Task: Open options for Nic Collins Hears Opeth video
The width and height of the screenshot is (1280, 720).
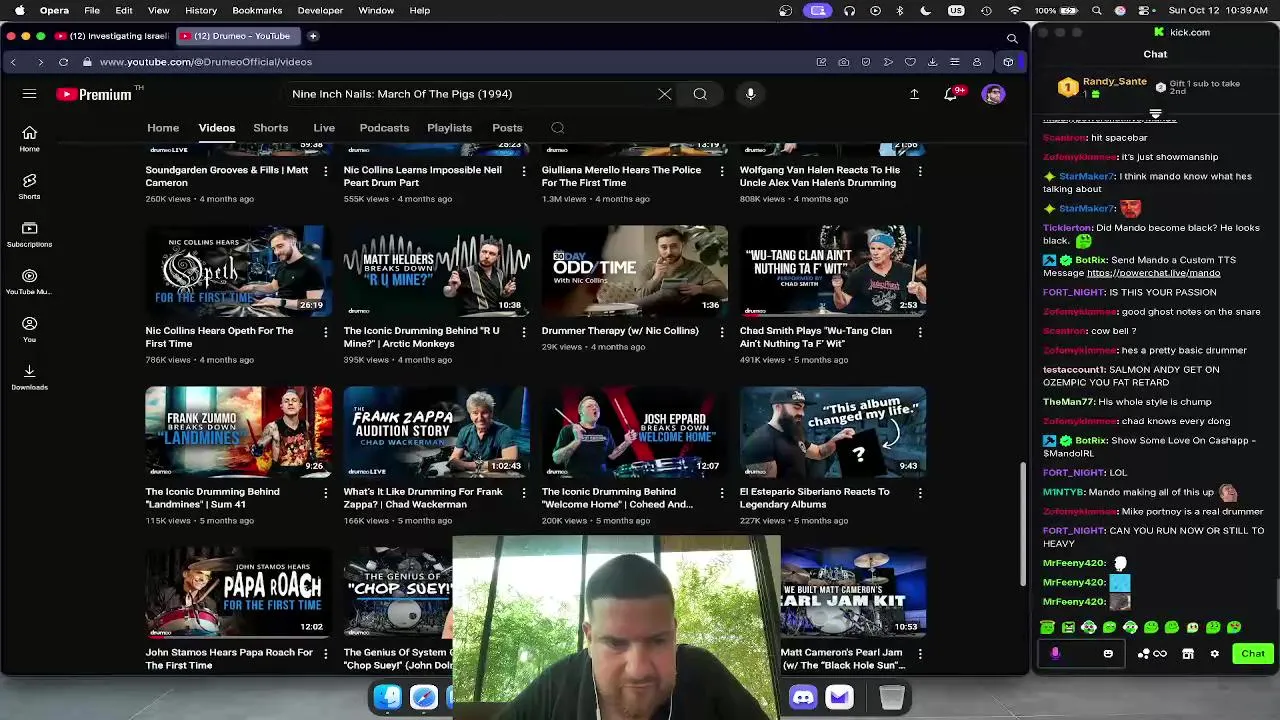Action: click(325, 332)
